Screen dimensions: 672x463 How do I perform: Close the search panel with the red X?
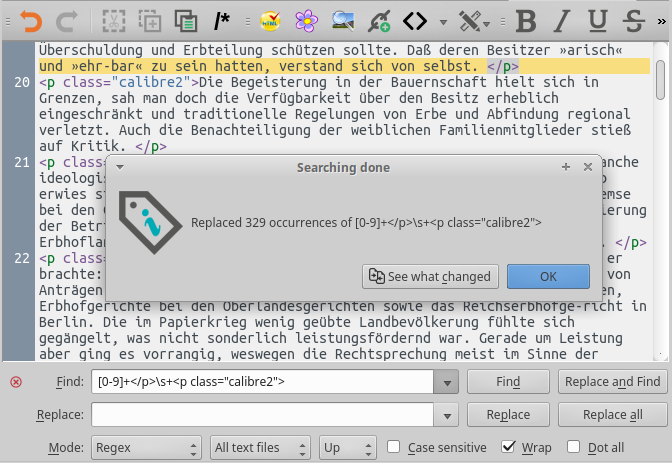coord(16,382)
